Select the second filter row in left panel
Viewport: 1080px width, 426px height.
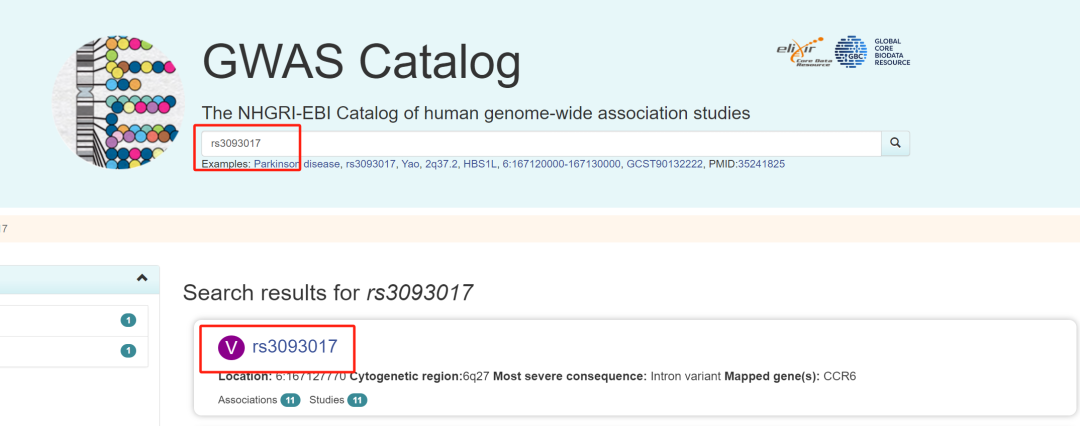[x=70, y=351]
